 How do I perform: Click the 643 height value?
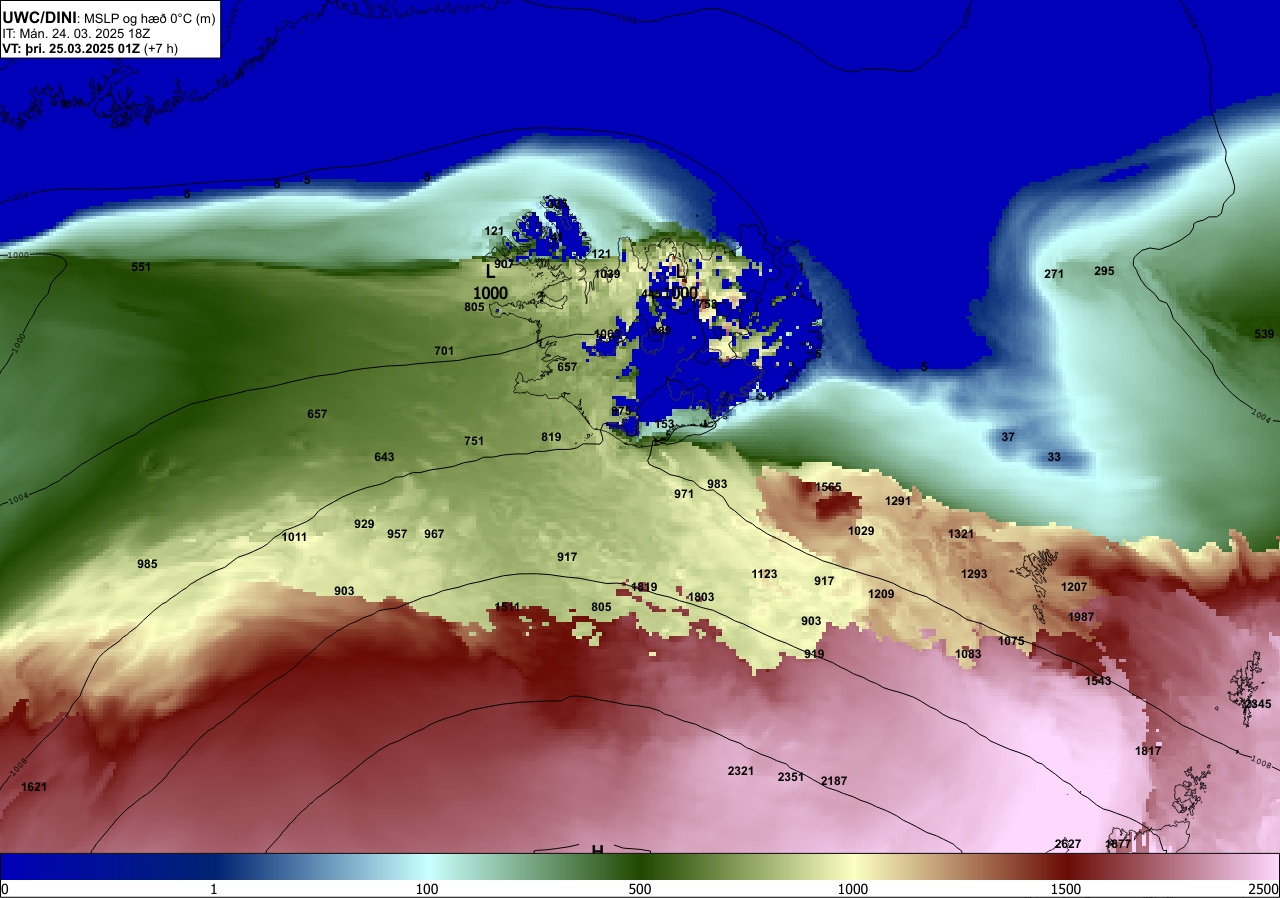(384, 457)
